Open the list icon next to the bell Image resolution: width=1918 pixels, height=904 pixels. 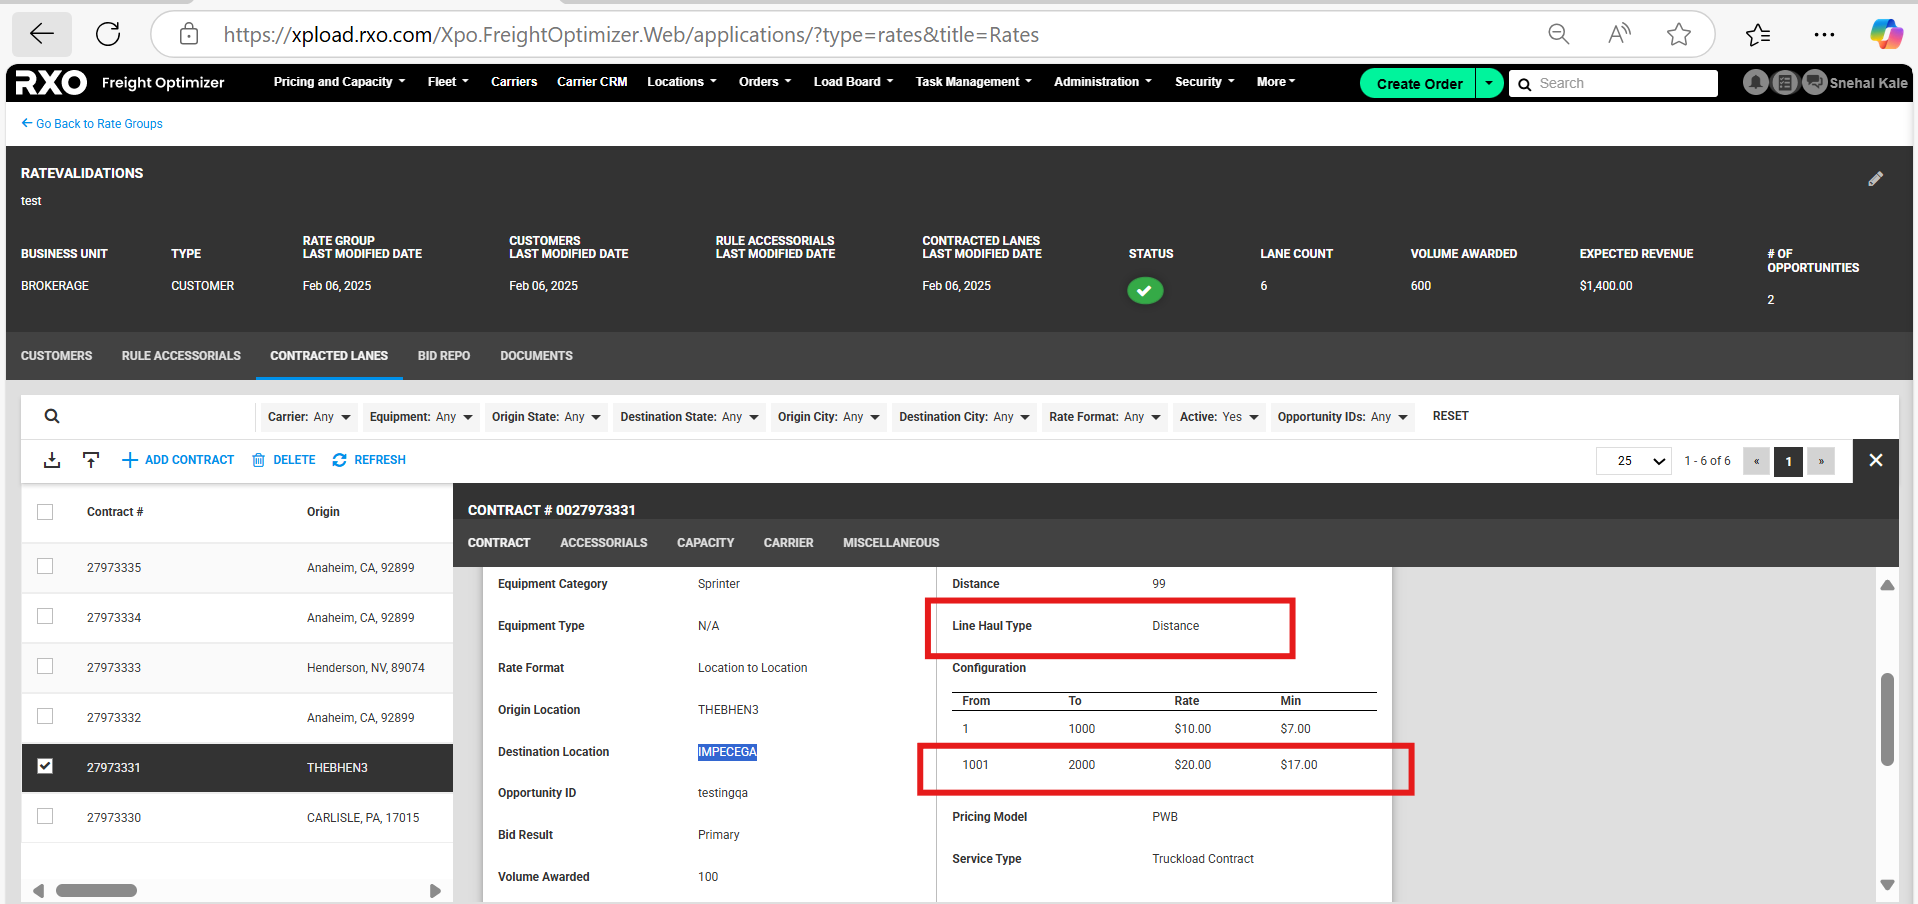[x=1785, y=82]
